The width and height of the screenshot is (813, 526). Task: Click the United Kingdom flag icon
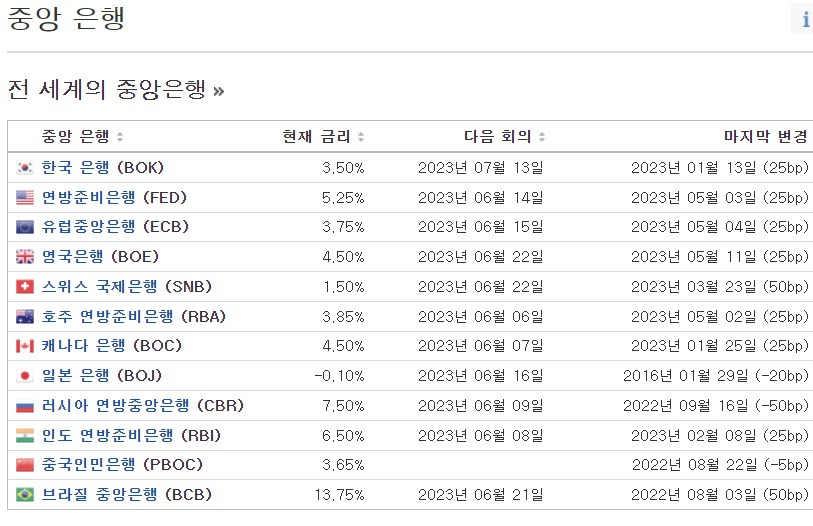[25, 257]
